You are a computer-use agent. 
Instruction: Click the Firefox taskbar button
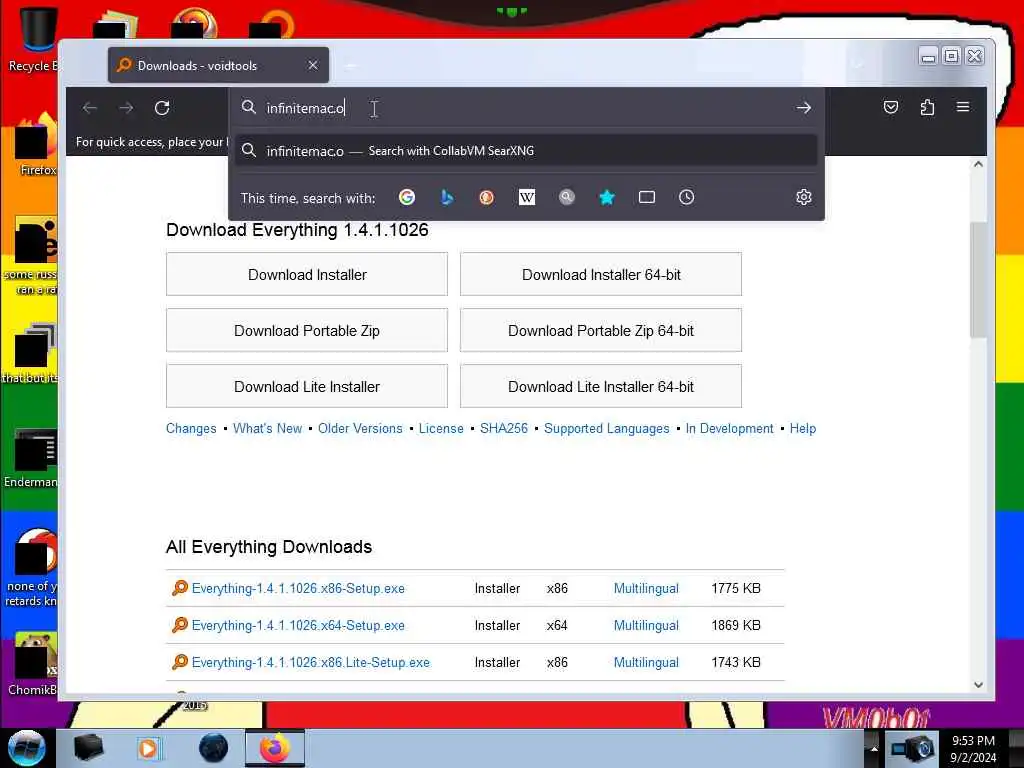275,748
